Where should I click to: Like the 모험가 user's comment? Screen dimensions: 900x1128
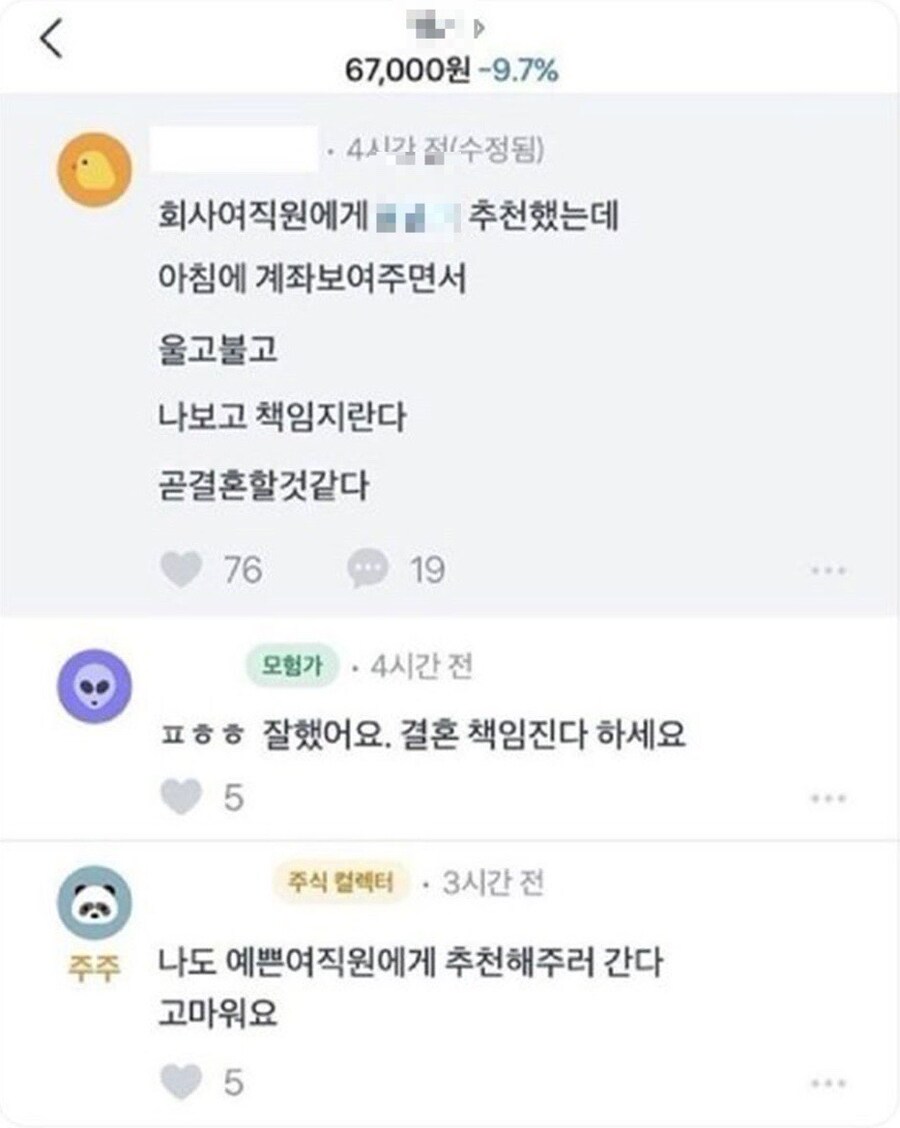click(180, 797)
